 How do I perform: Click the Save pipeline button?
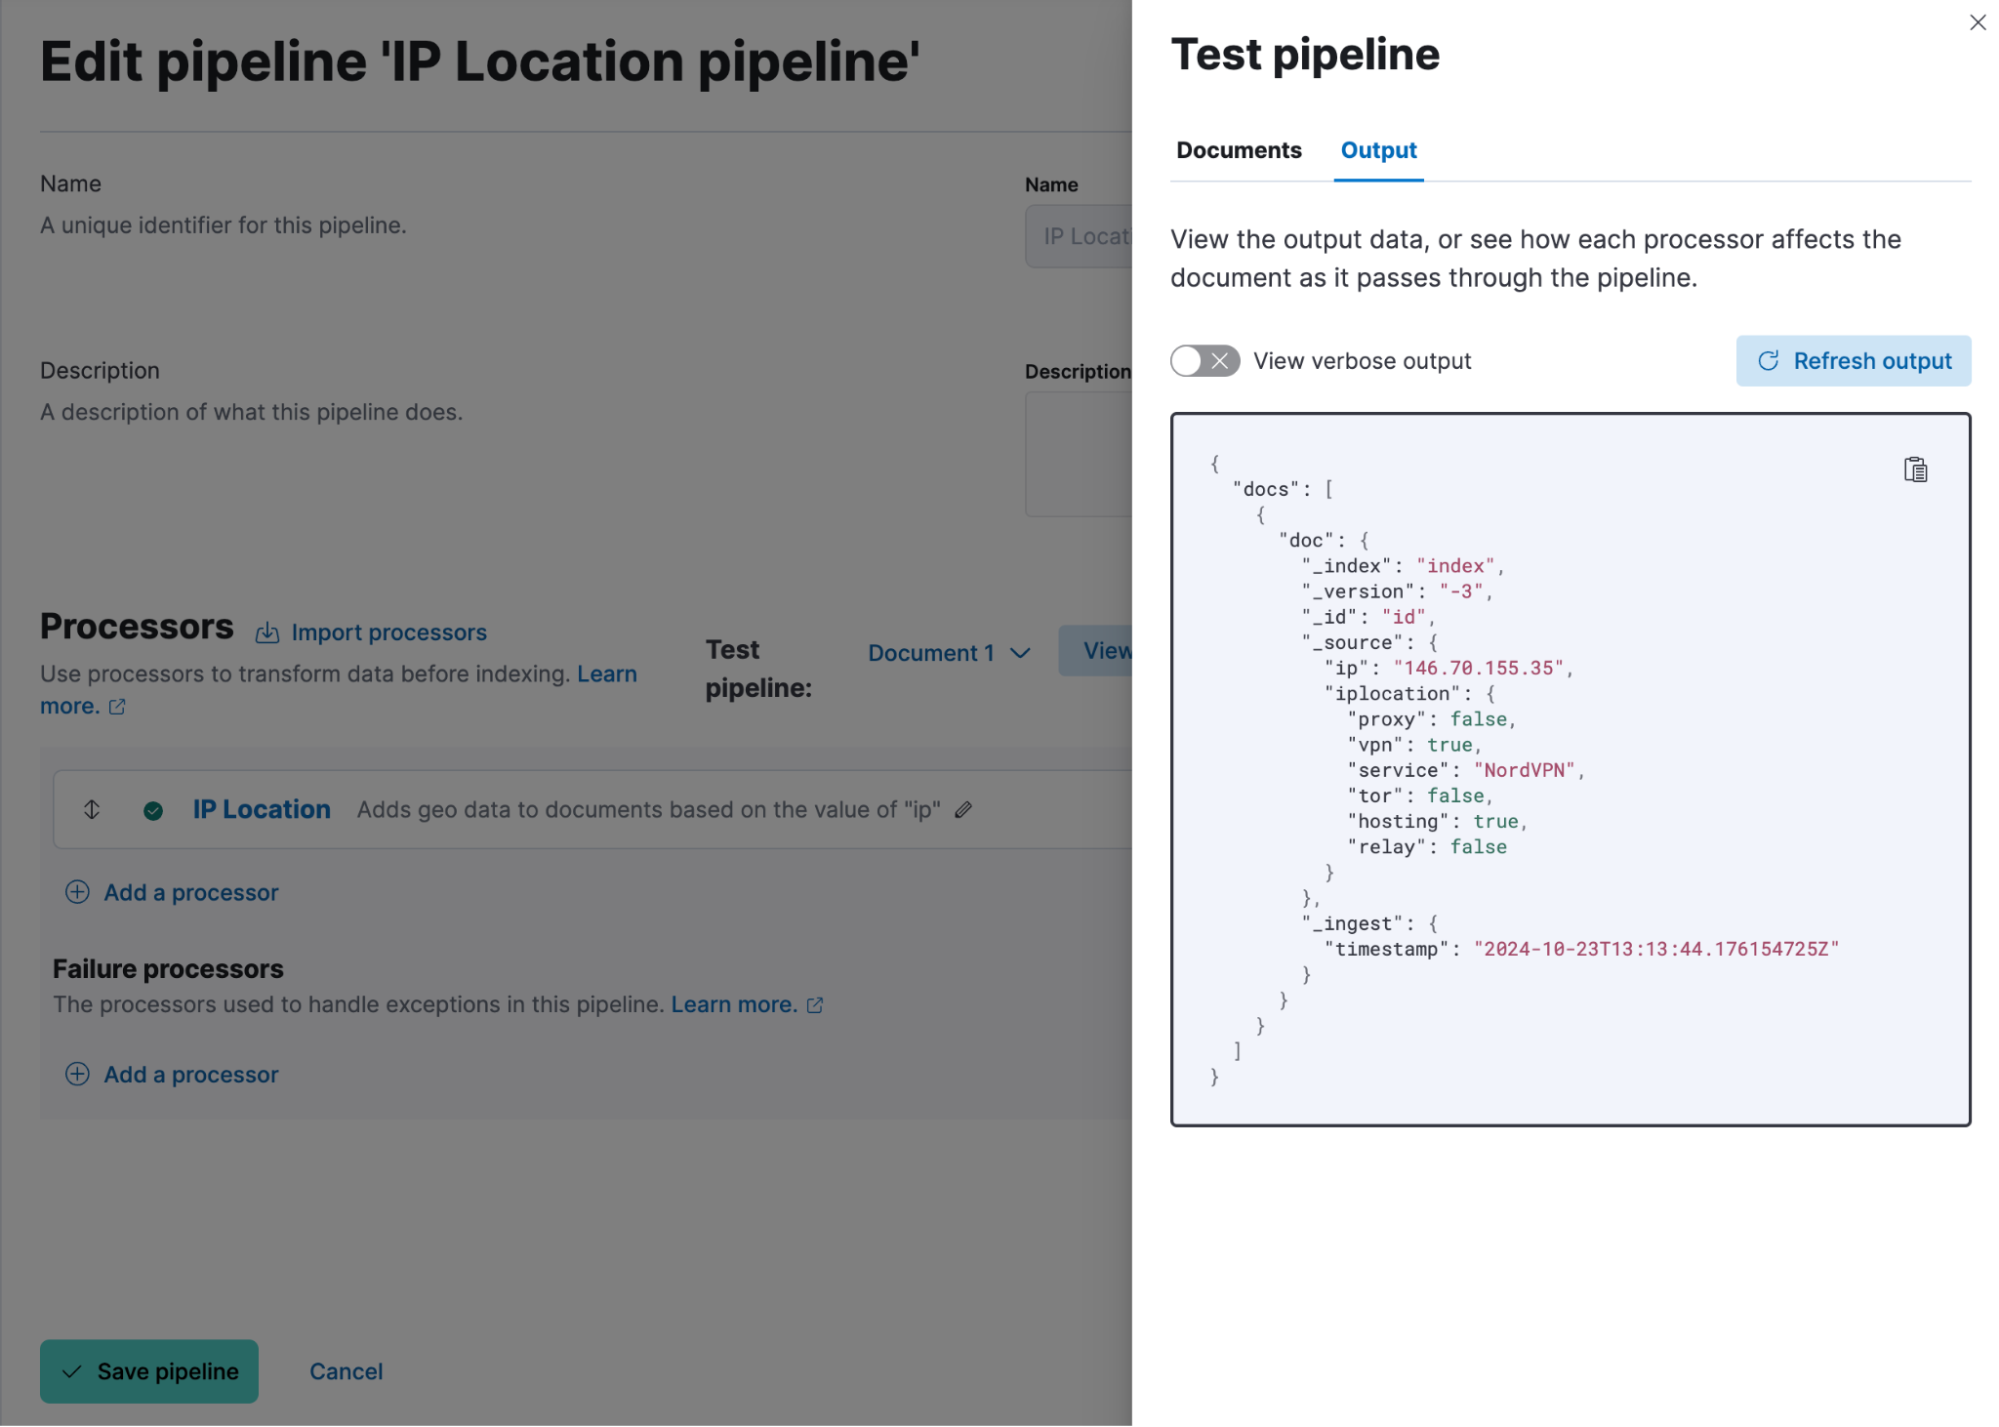point(148,1371)
